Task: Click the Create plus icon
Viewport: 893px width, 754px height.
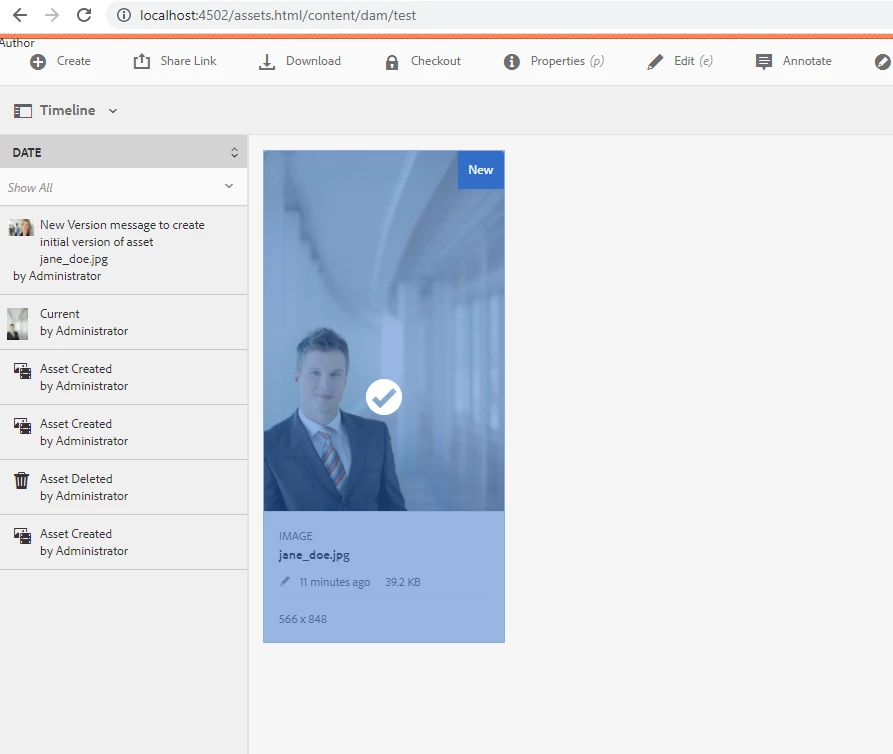Action: (x=38, y=62)
